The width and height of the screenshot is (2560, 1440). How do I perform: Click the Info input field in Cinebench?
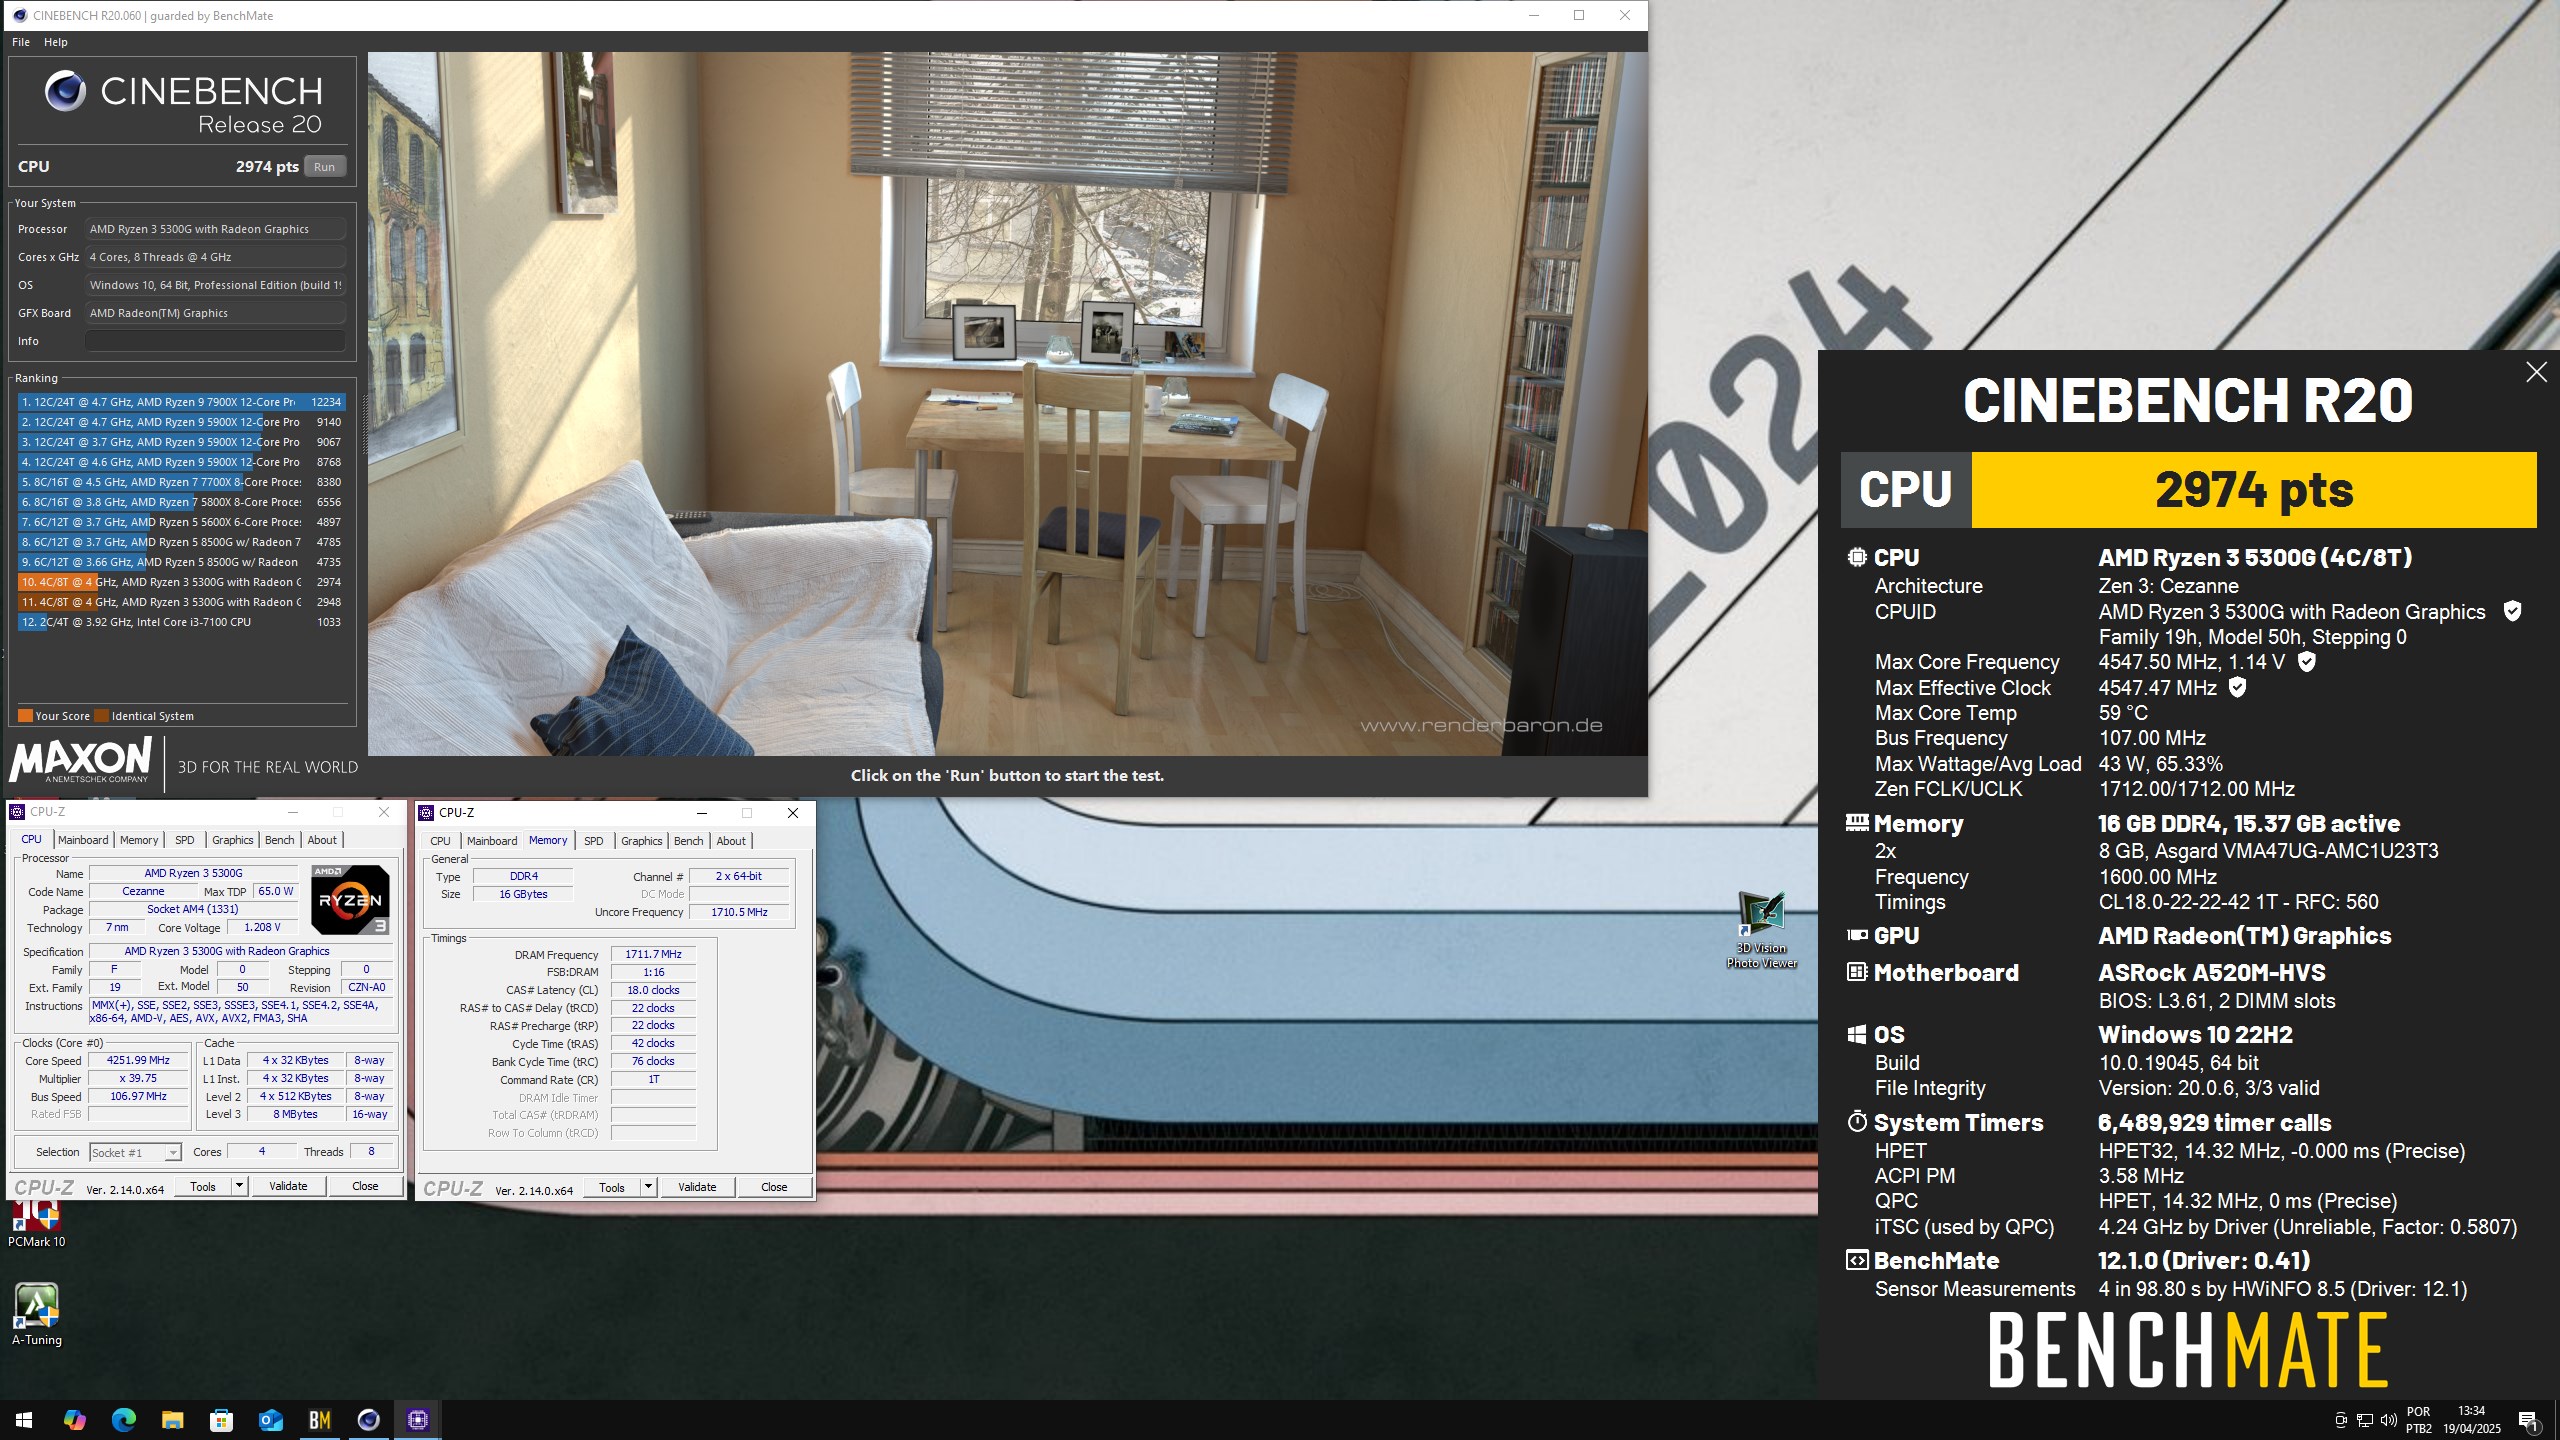tap(215, 341)
